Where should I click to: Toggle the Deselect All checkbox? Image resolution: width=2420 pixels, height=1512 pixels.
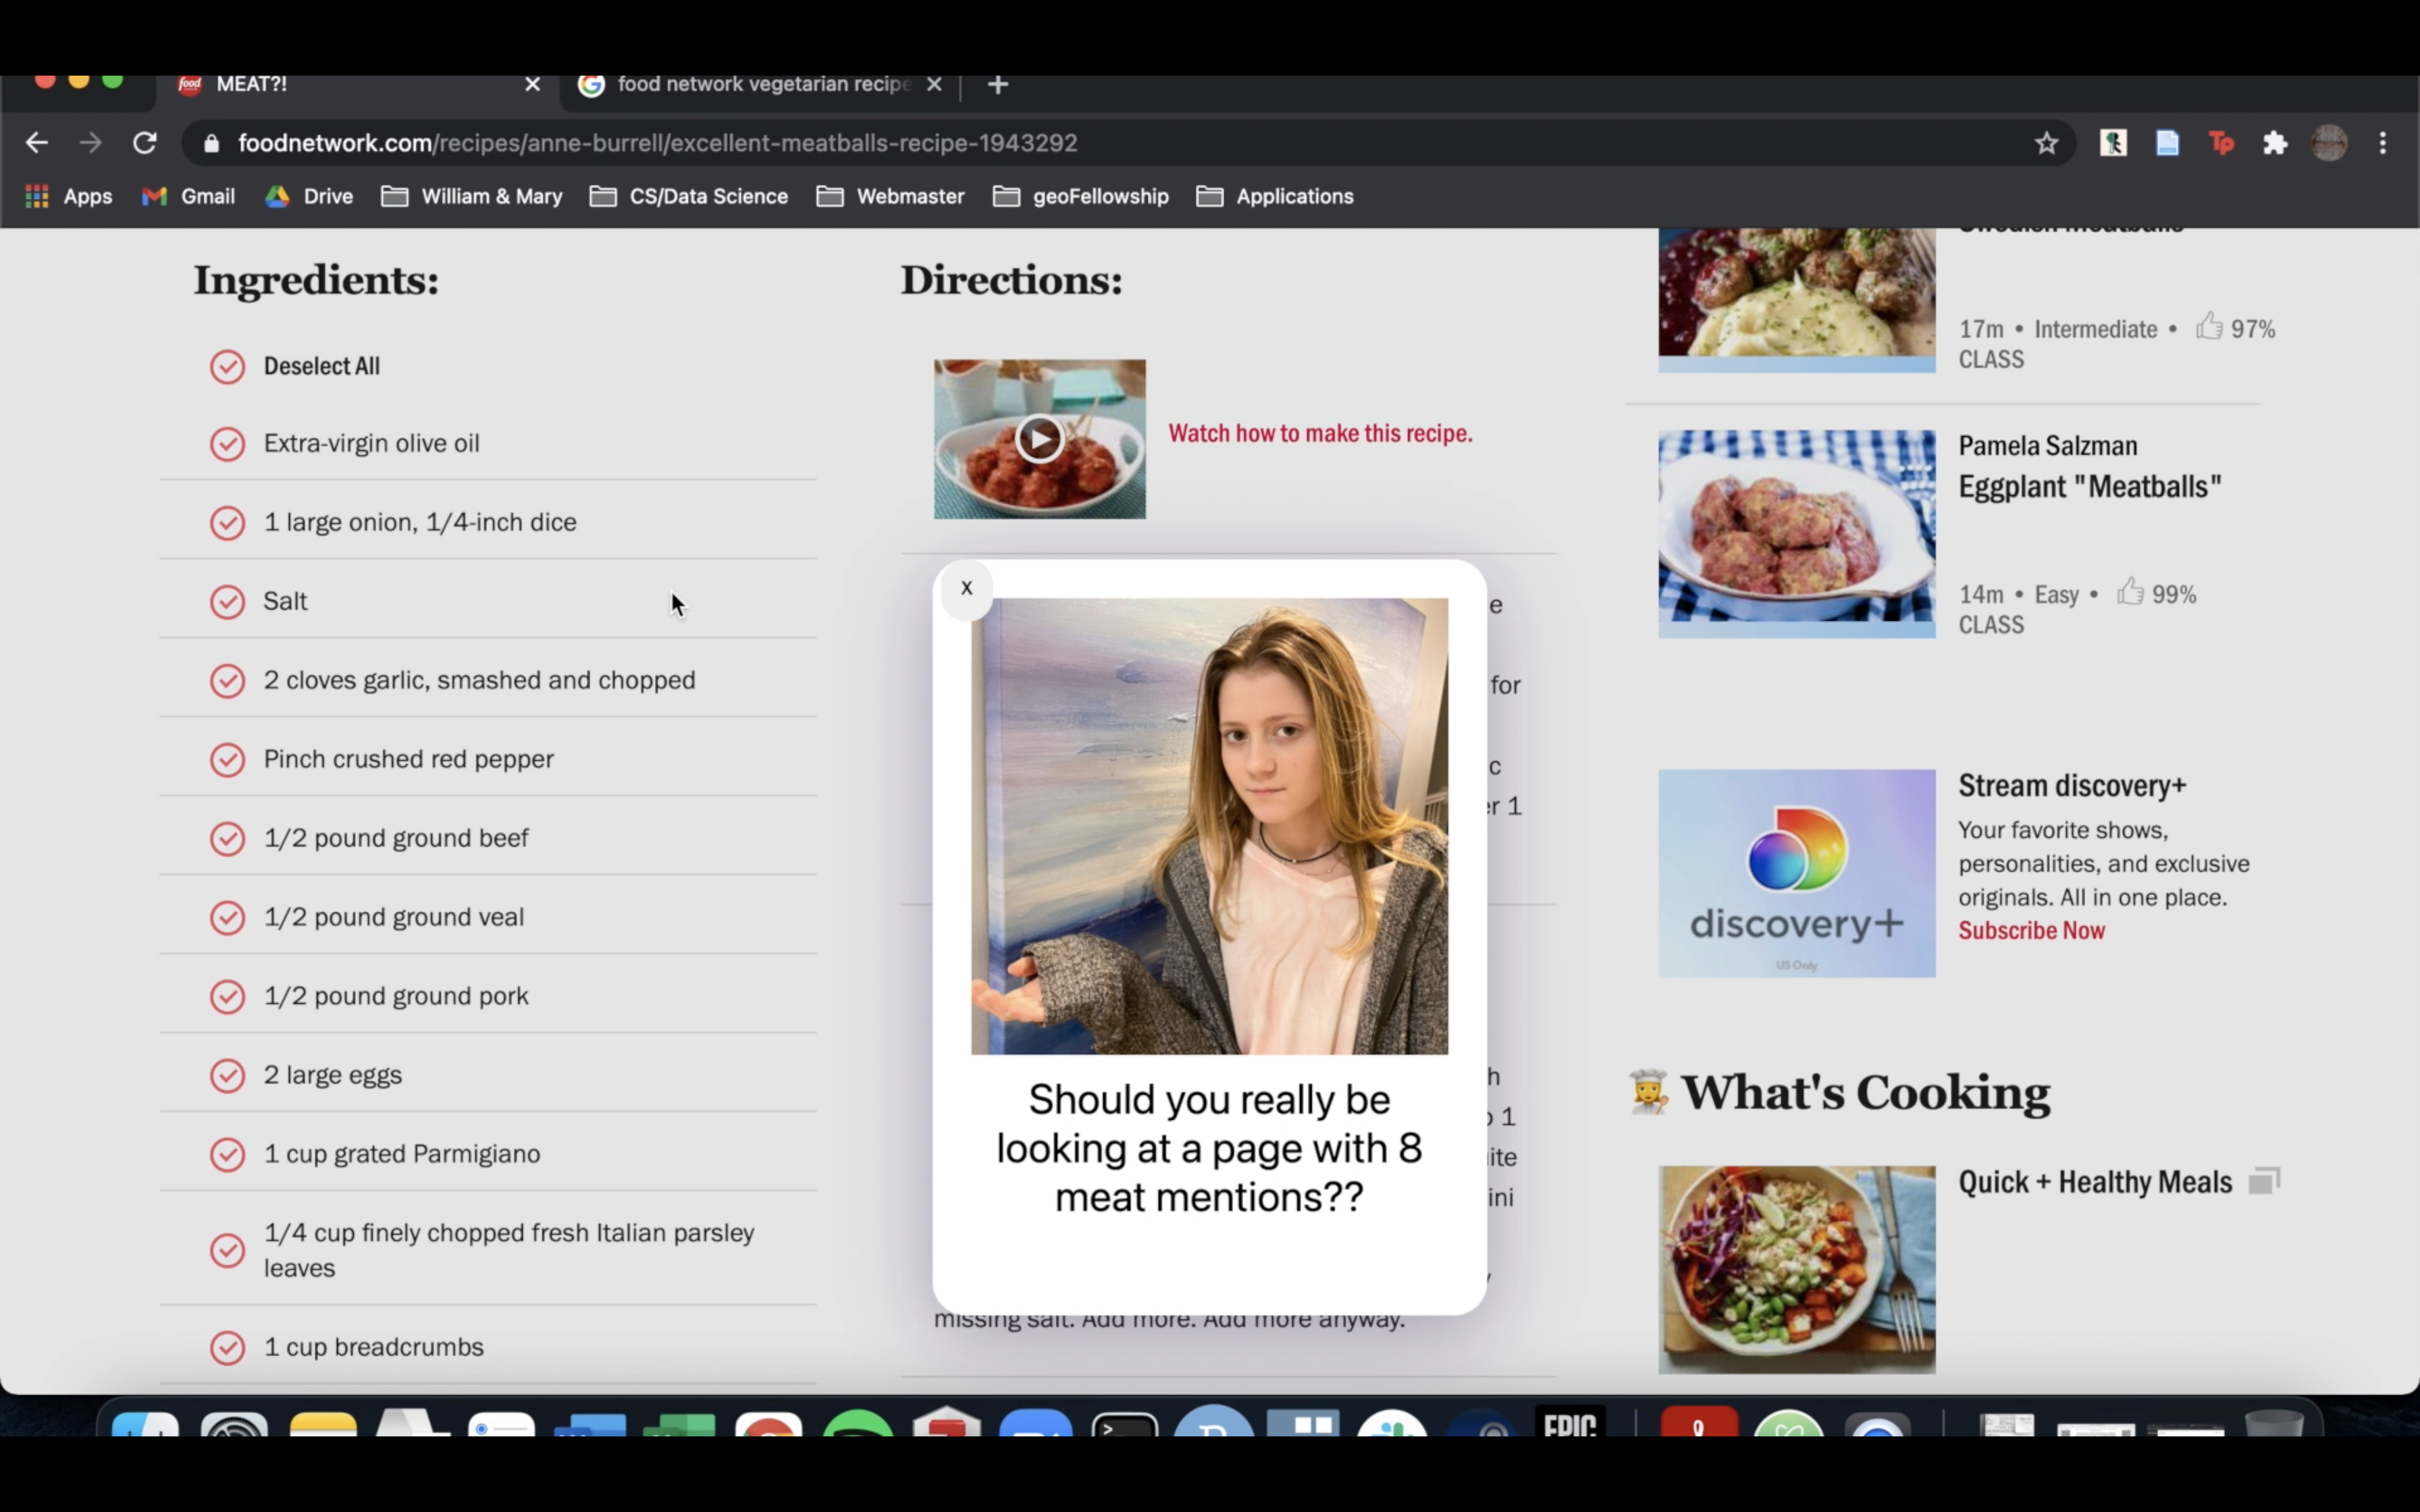pyautogui.click(x=227, y=367)
